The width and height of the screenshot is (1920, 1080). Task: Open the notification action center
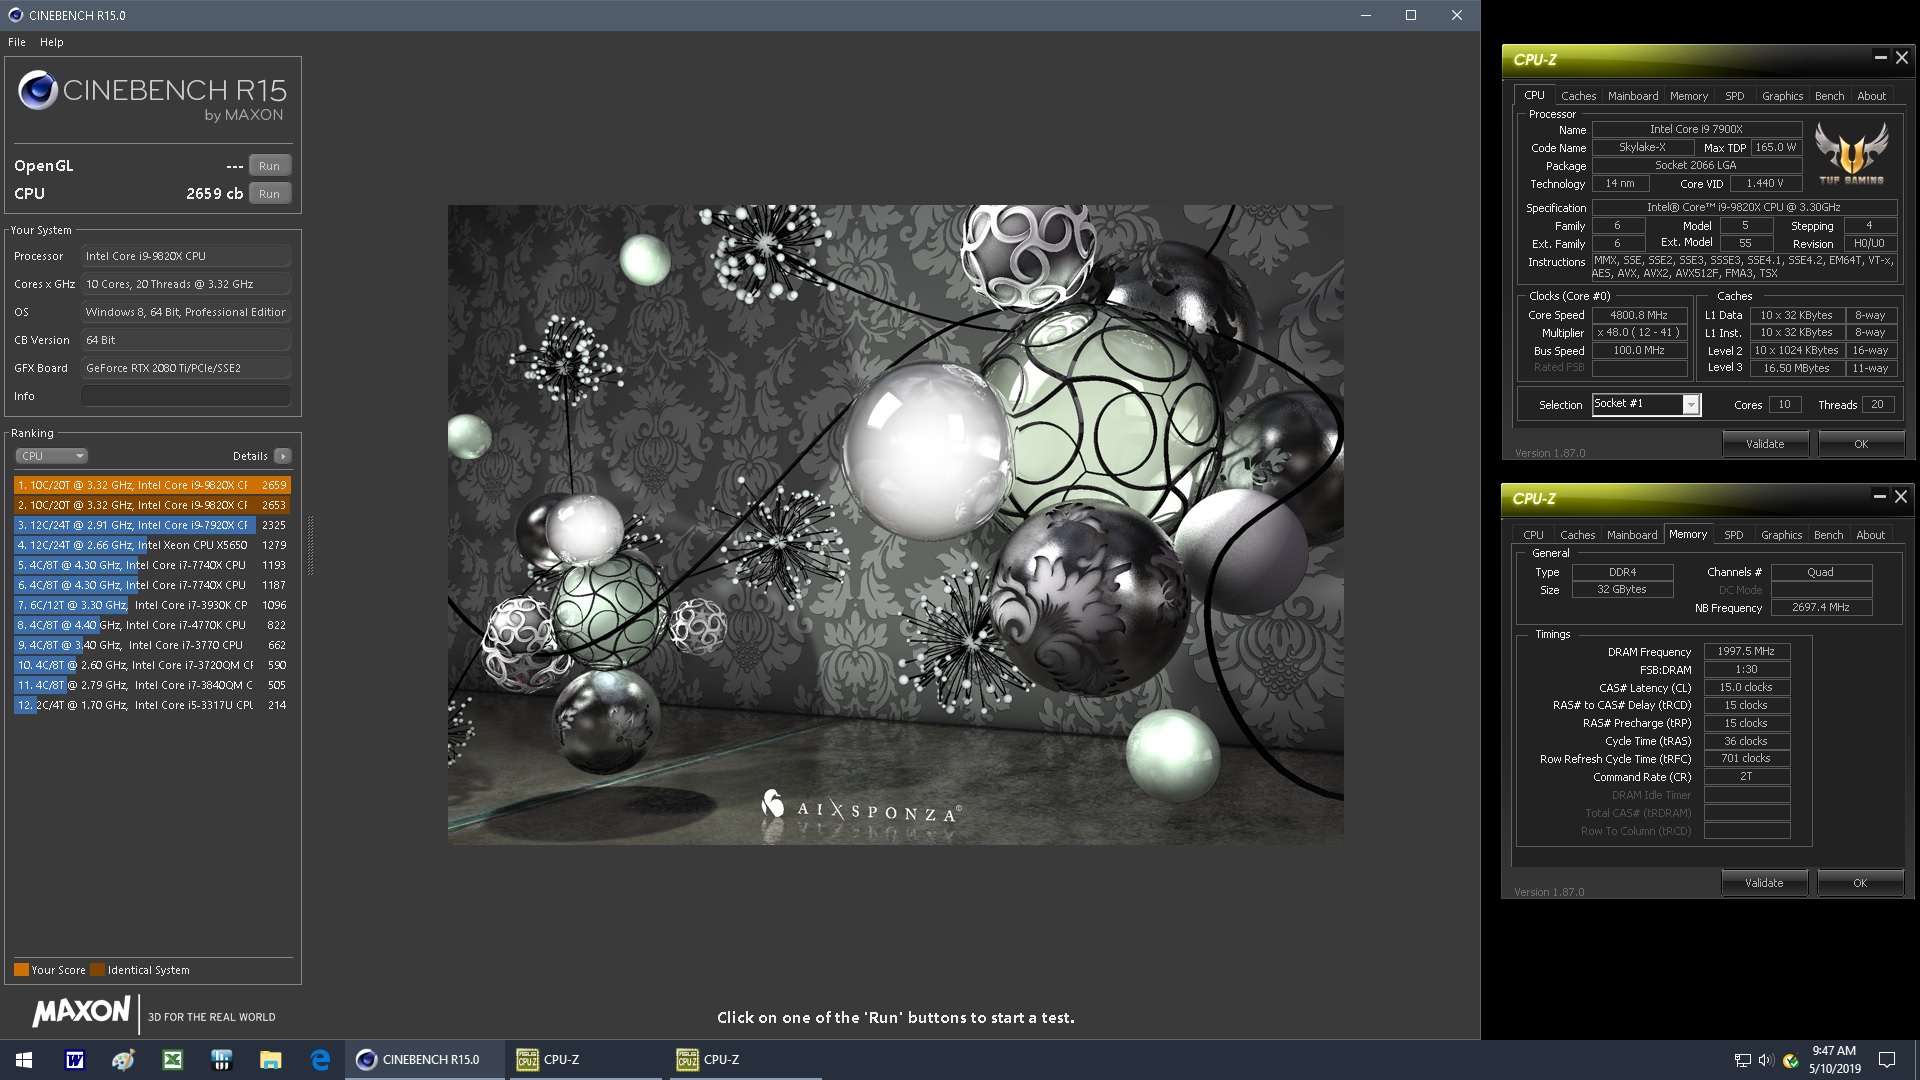pyautogui.click(x=1887, y=1060)
